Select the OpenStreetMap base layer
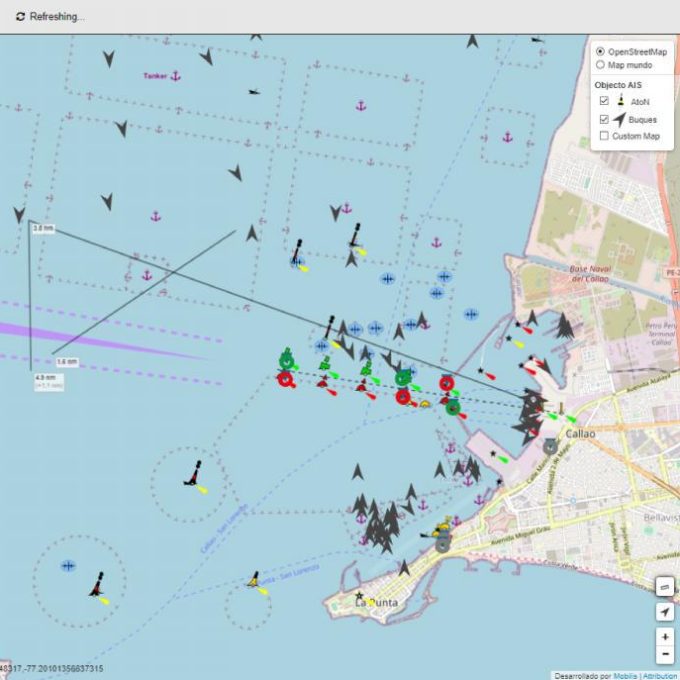The width and height of the screenshot is (680, 680). pyautogui.click(x=600, y=51)
